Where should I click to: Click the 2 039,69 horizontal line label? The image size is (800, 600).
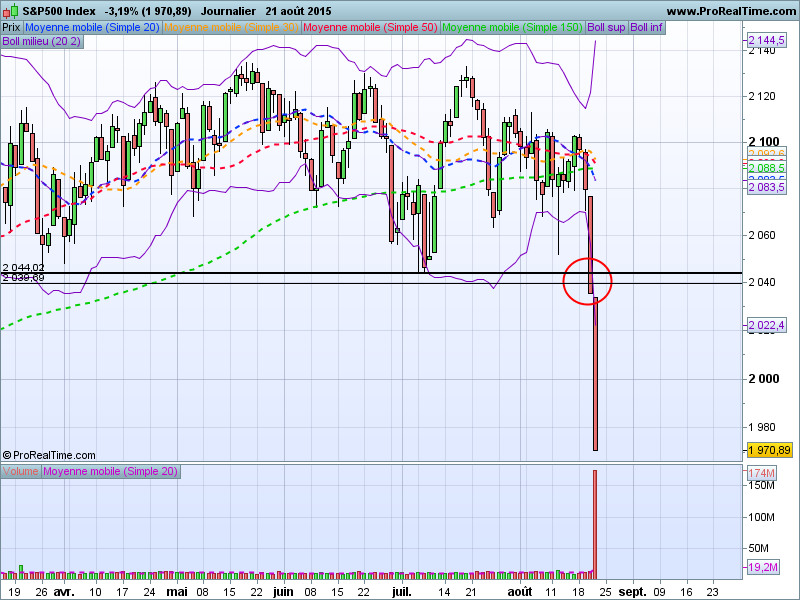[x=23, y=278]
